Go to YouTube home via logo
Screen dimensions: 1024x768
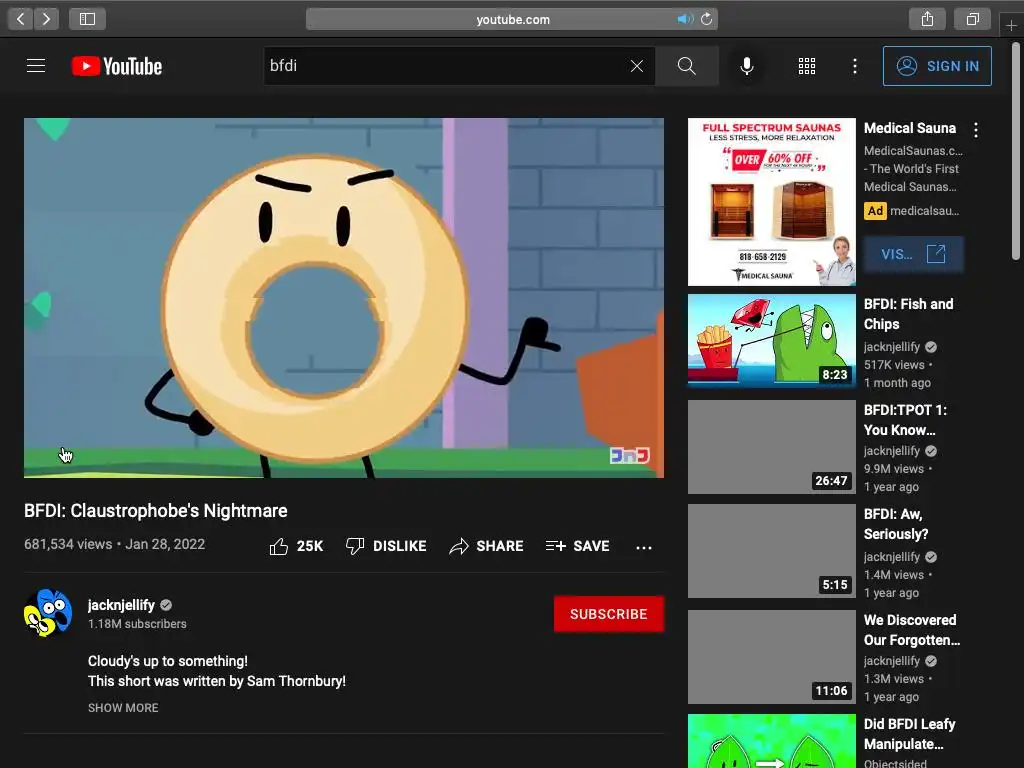click(117, 66)
